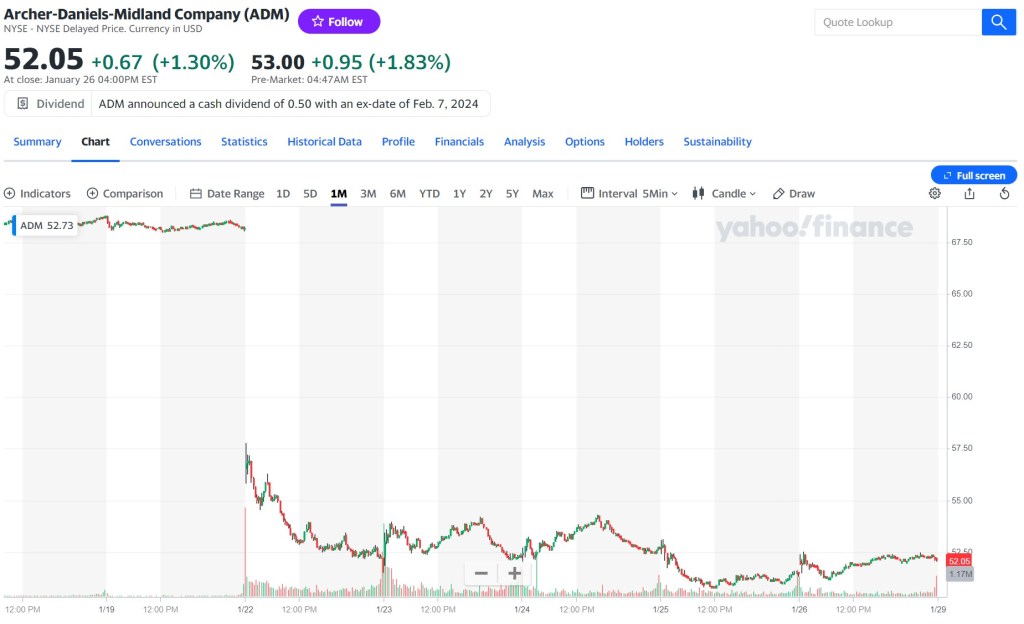The height and width of the screenshot is (624, 1024).
Task: Click the Quote Lookup search field
Action: tap(897, 22)
